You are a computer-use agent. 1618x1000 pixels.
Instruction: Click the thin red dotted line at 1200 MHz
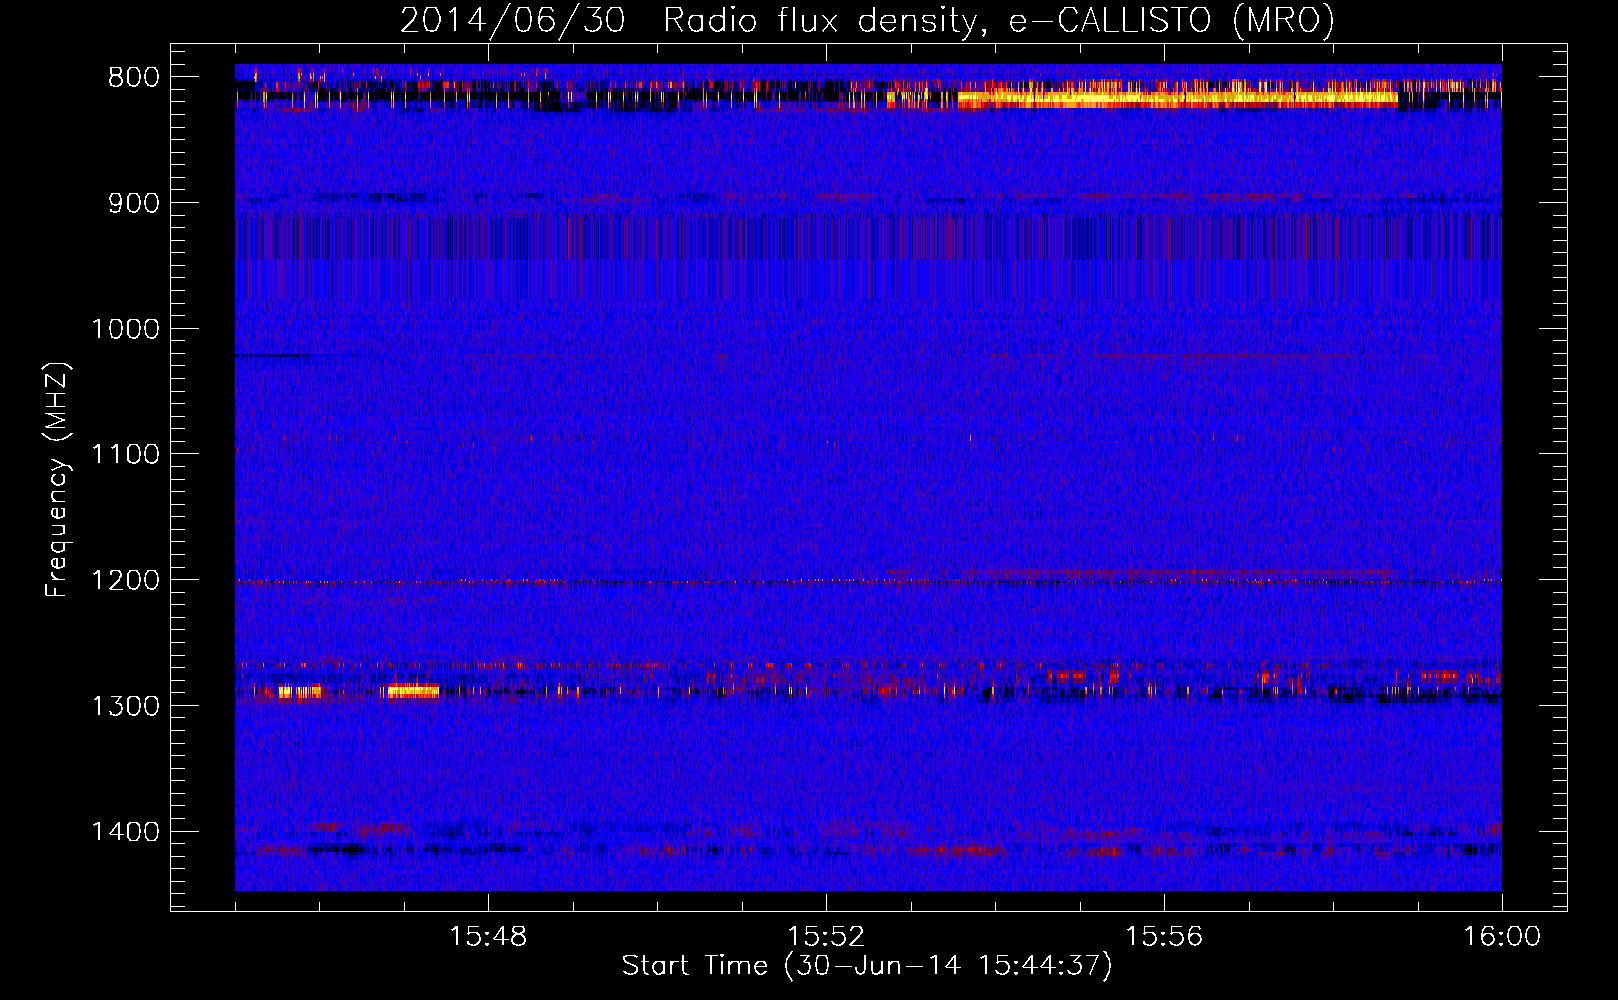(x=868, y=581)
